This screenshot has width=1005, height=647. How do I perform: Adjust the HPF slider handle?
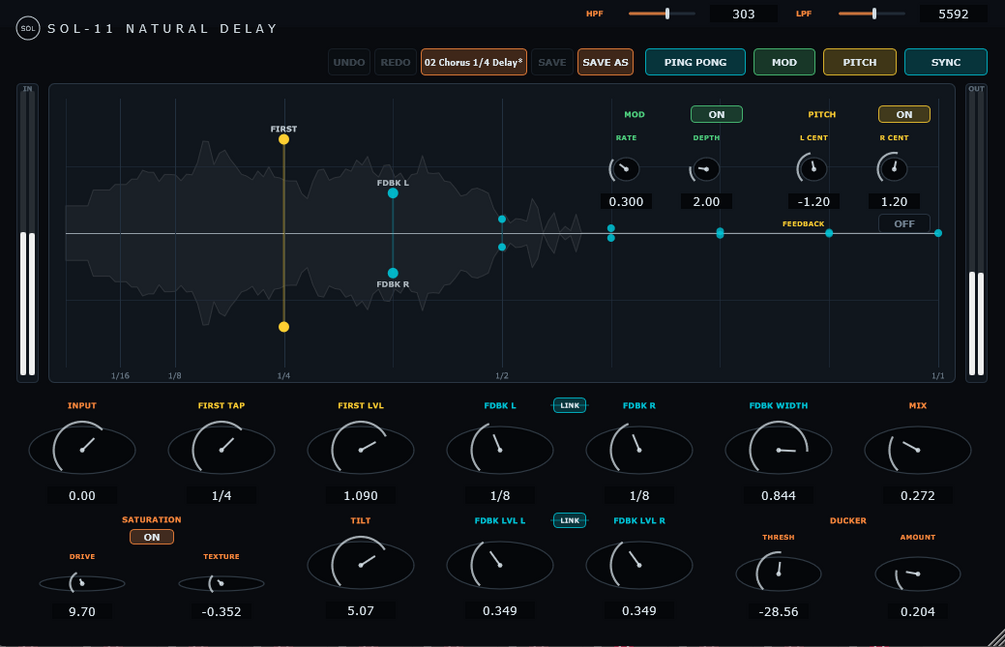click(x=667, y=13)
